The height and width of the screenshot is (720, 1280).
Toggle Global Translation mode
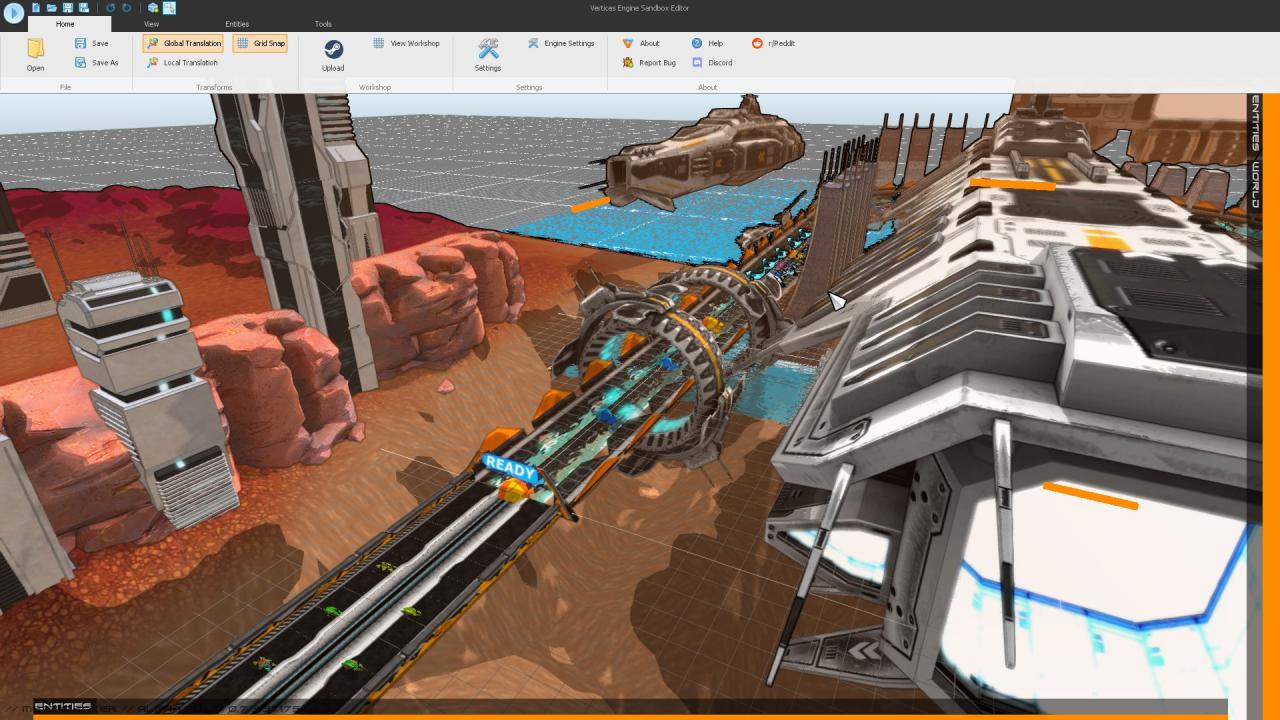[x=183, y=43]
